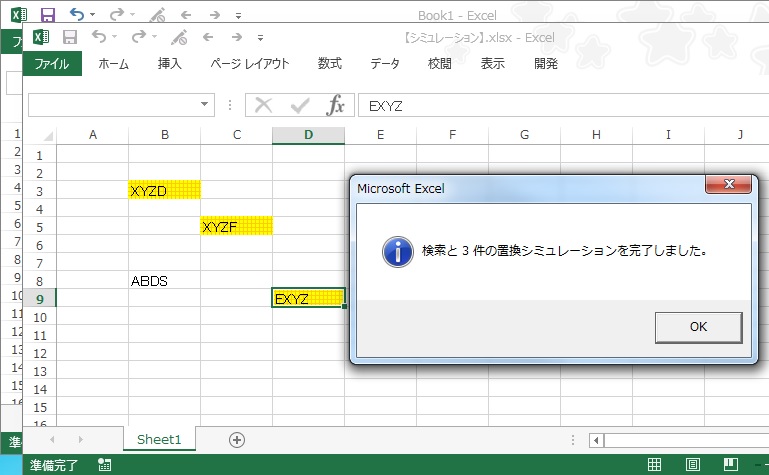Click horizontal scrollbar left arrow
Viewport: 769px width, 475px height.
tap(597, 440)
